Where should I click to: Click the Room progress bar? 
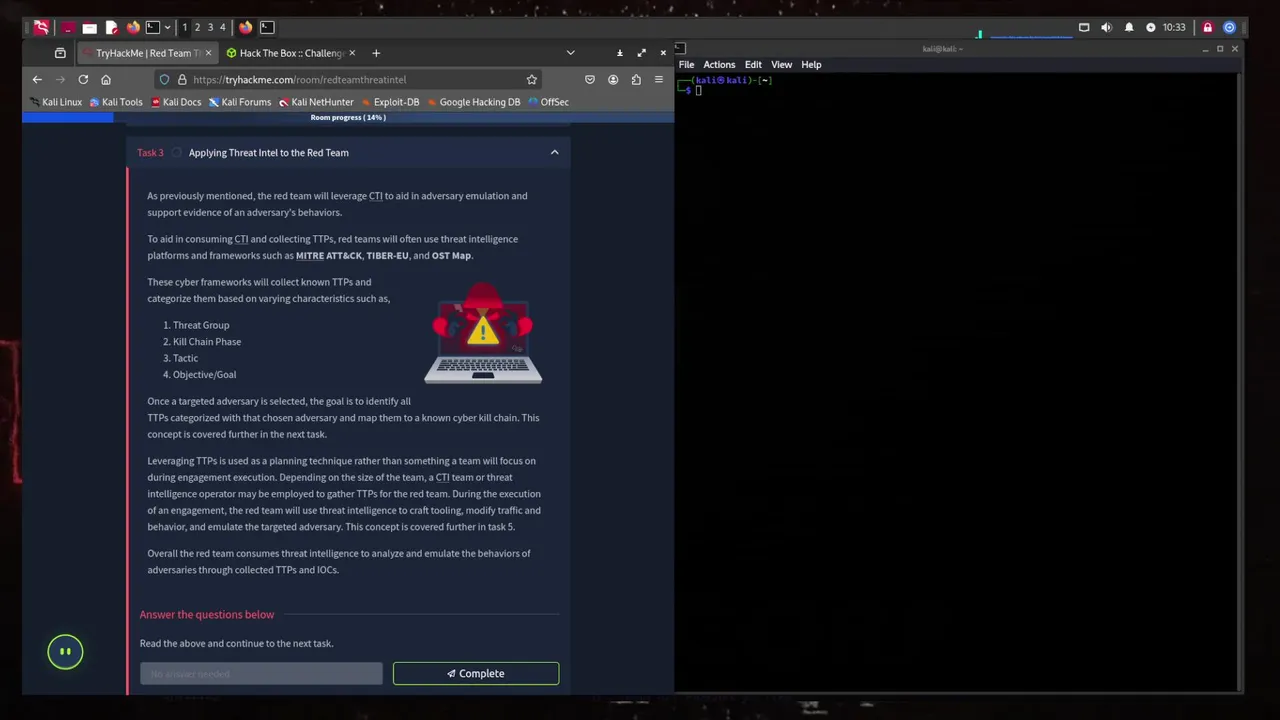pos(348,117)
